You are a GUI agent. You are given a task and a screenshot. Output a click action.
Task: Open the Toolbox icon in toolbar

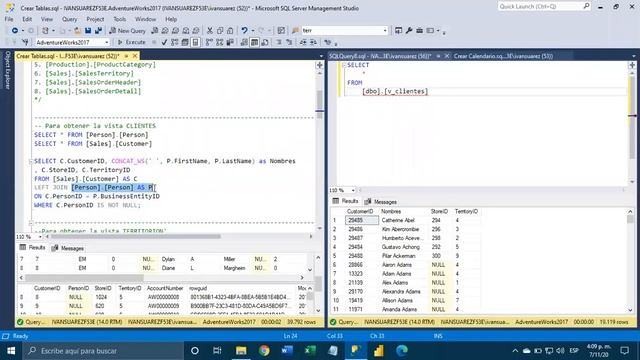click(420, 31)
